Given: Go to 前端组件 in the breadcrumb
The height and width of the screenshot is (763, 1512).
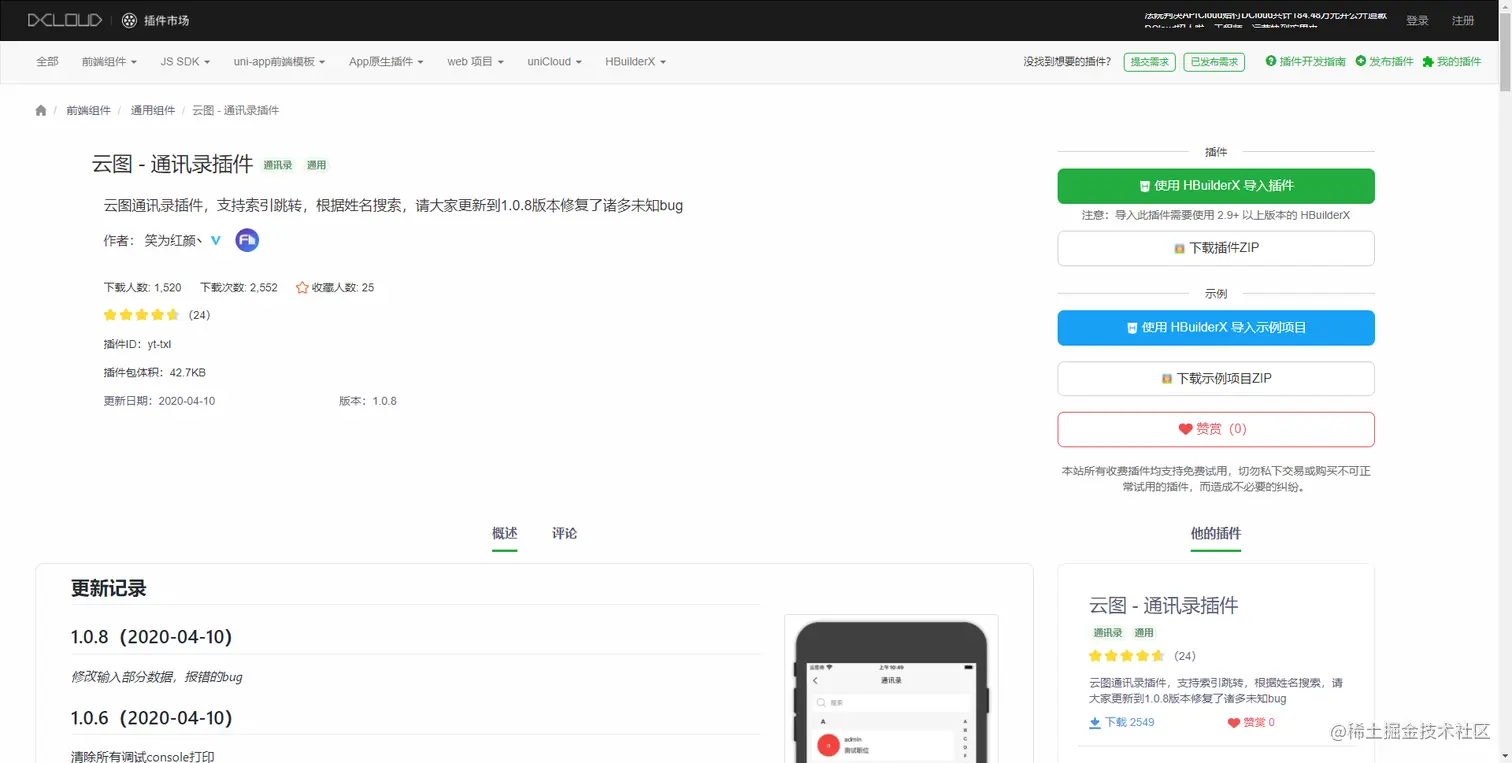Looking at the screenshot, I should (x=89, y=110).
